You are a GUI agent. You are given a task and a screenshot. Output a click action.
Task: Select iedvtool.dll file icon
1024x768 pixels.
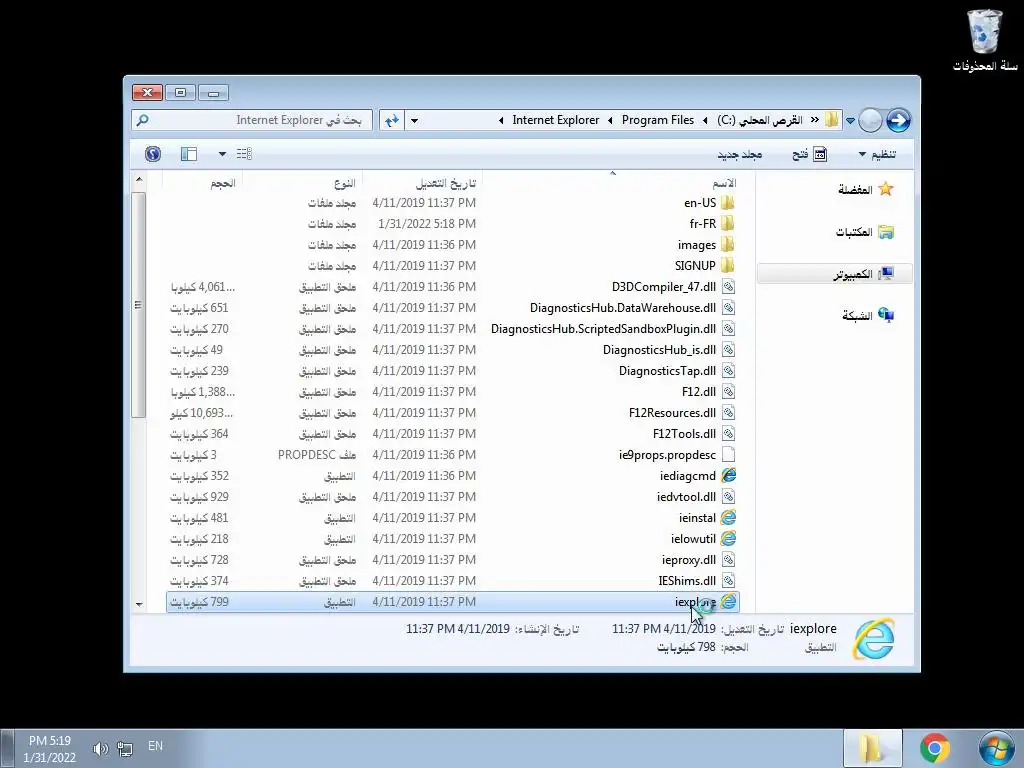[x=728, y=496]
